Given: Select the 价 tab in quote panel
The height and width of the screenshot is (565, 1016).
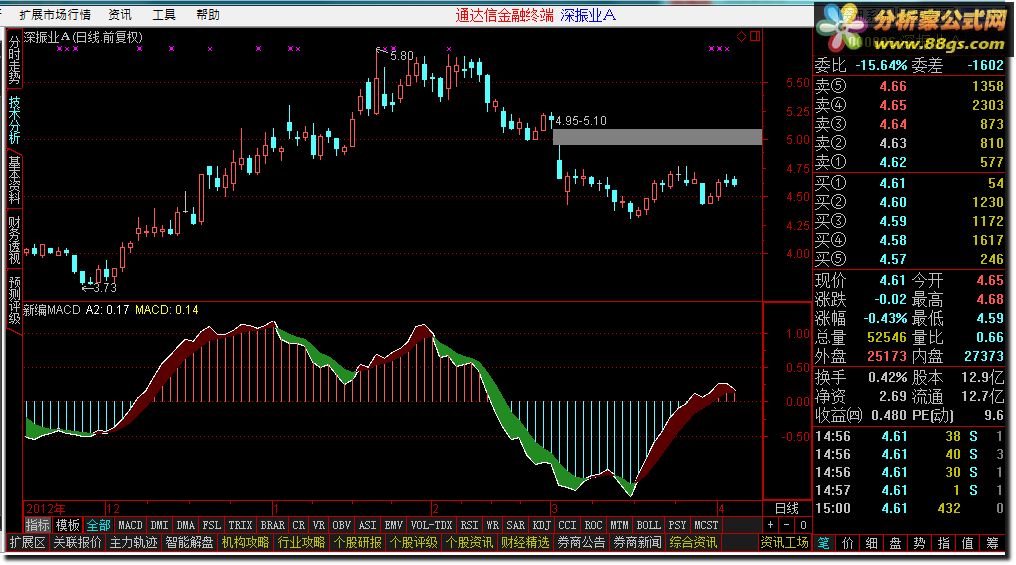Looking at the screenshot, I should coord(848,543).
